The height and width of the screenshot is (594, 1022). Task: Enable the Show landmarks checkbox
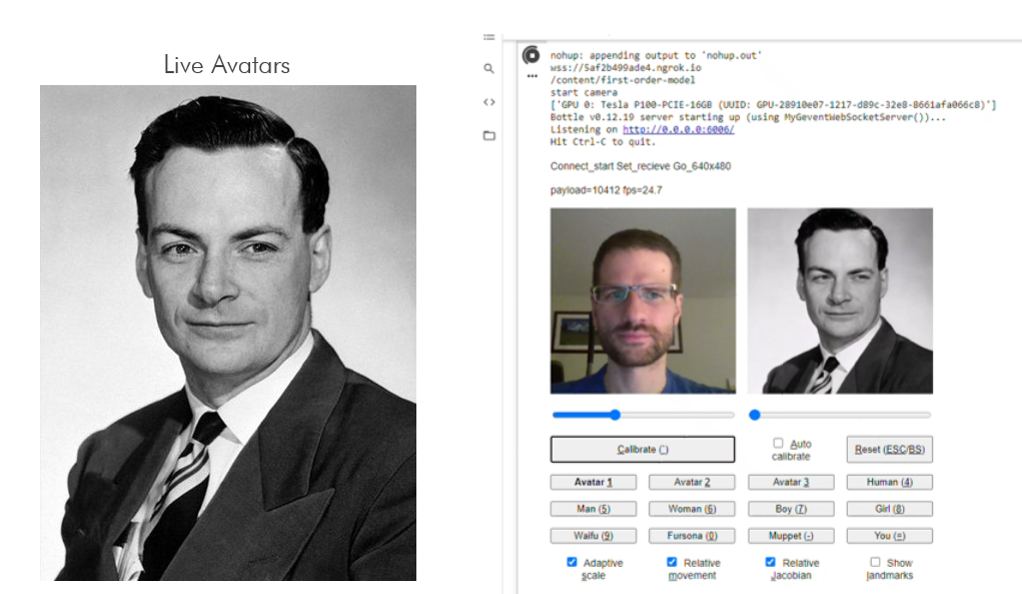click(x=875, y=562)
